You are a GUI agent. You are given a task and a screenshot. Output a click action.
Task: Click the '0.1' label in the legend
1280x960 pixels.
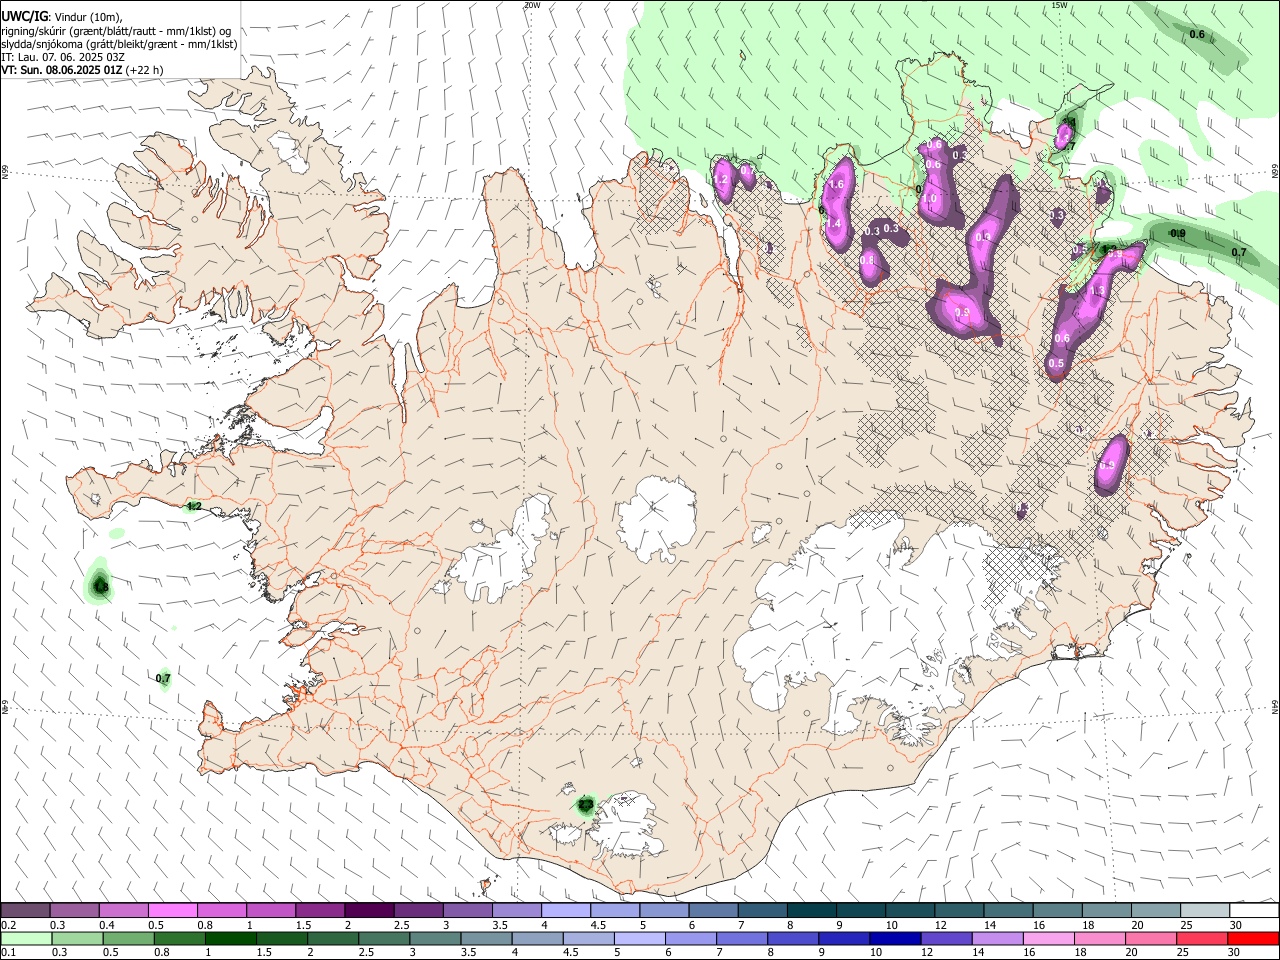click(9, 953)
